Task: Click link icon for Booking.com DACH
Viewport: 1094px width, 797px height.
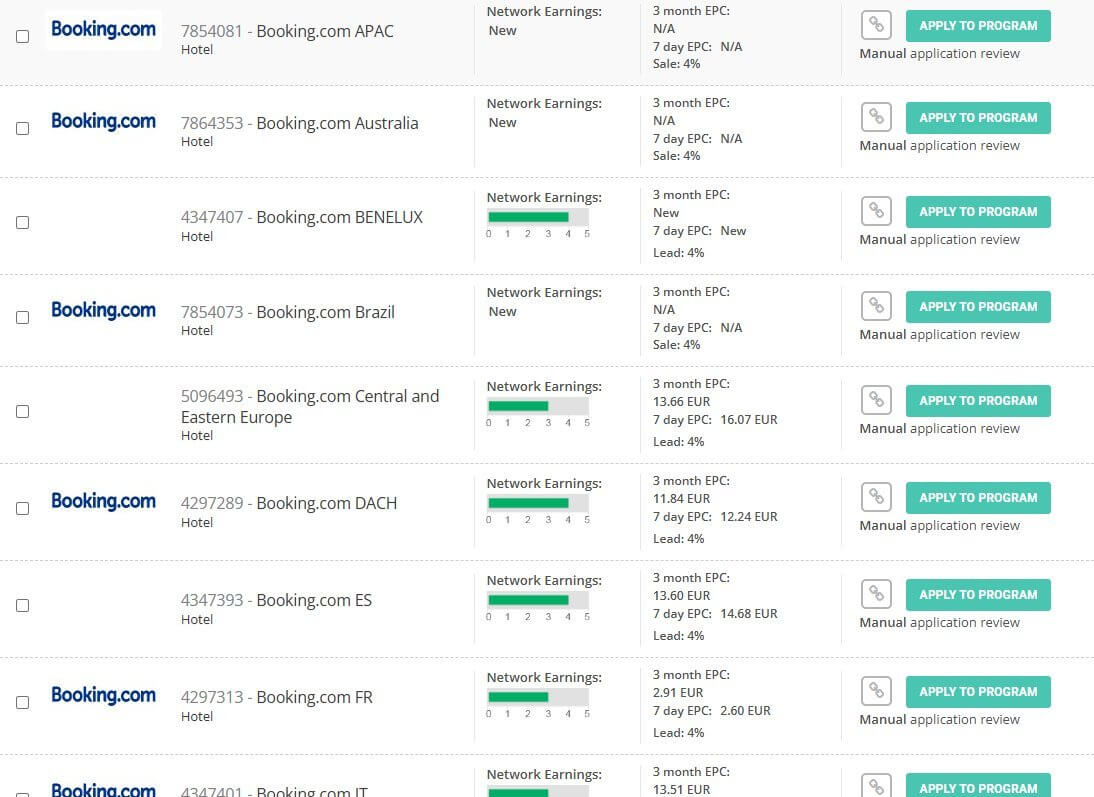Action: (876, 497)
